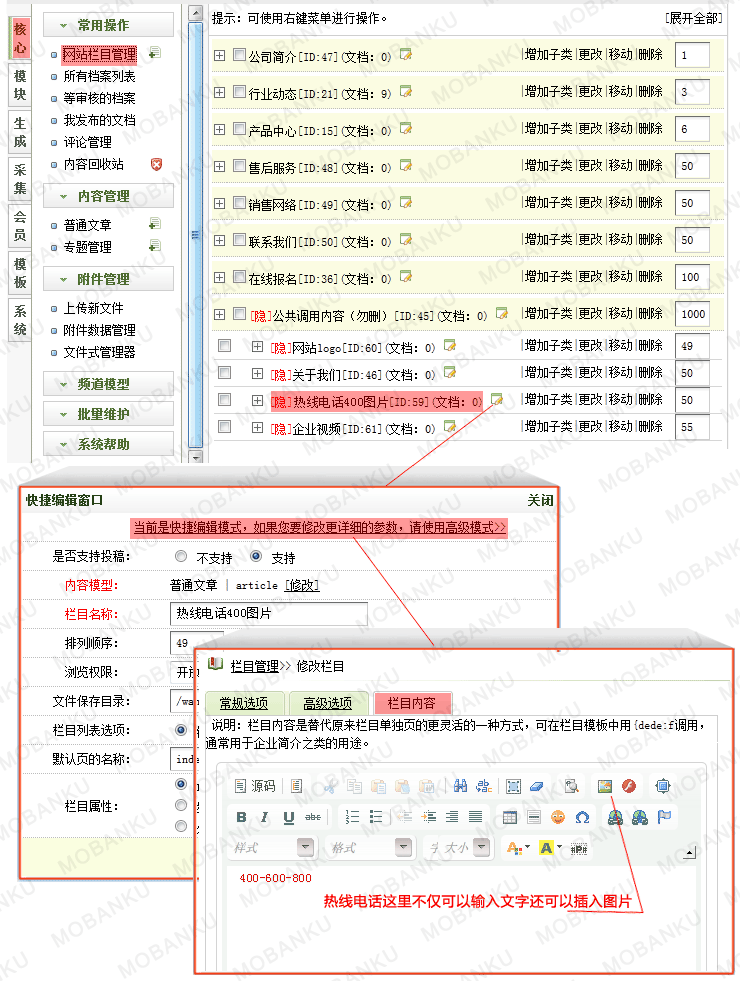This screenshot has height=981, width=740.
Task: Expand the 在线报名 category tree node
Action: [x=220, y=277]
